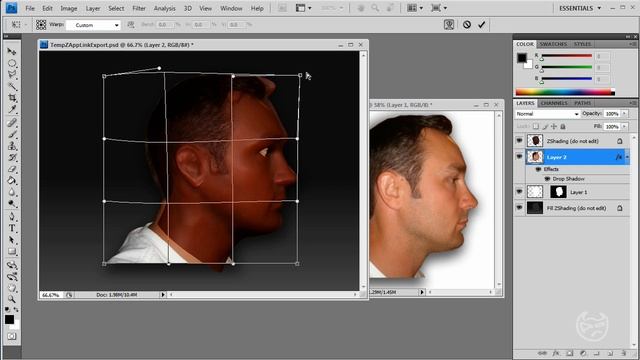Image resolution: width=640 pixels, height=360 pixels.
Task: Toggle lock position in Layers panel
Action: [554, 127]
